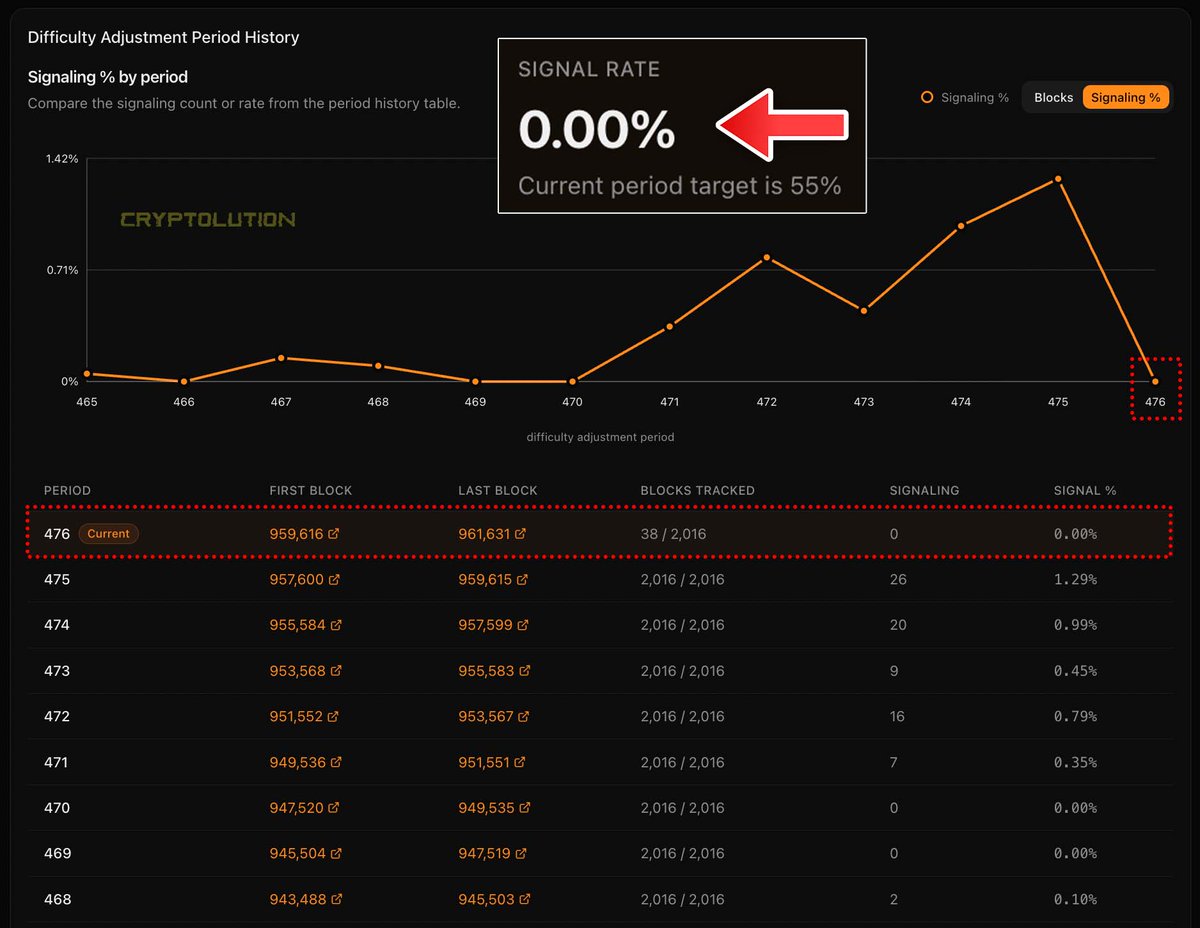Select the 0.99% signal cell
This screenshot has width=1200, height=928.
[1076, 625]
